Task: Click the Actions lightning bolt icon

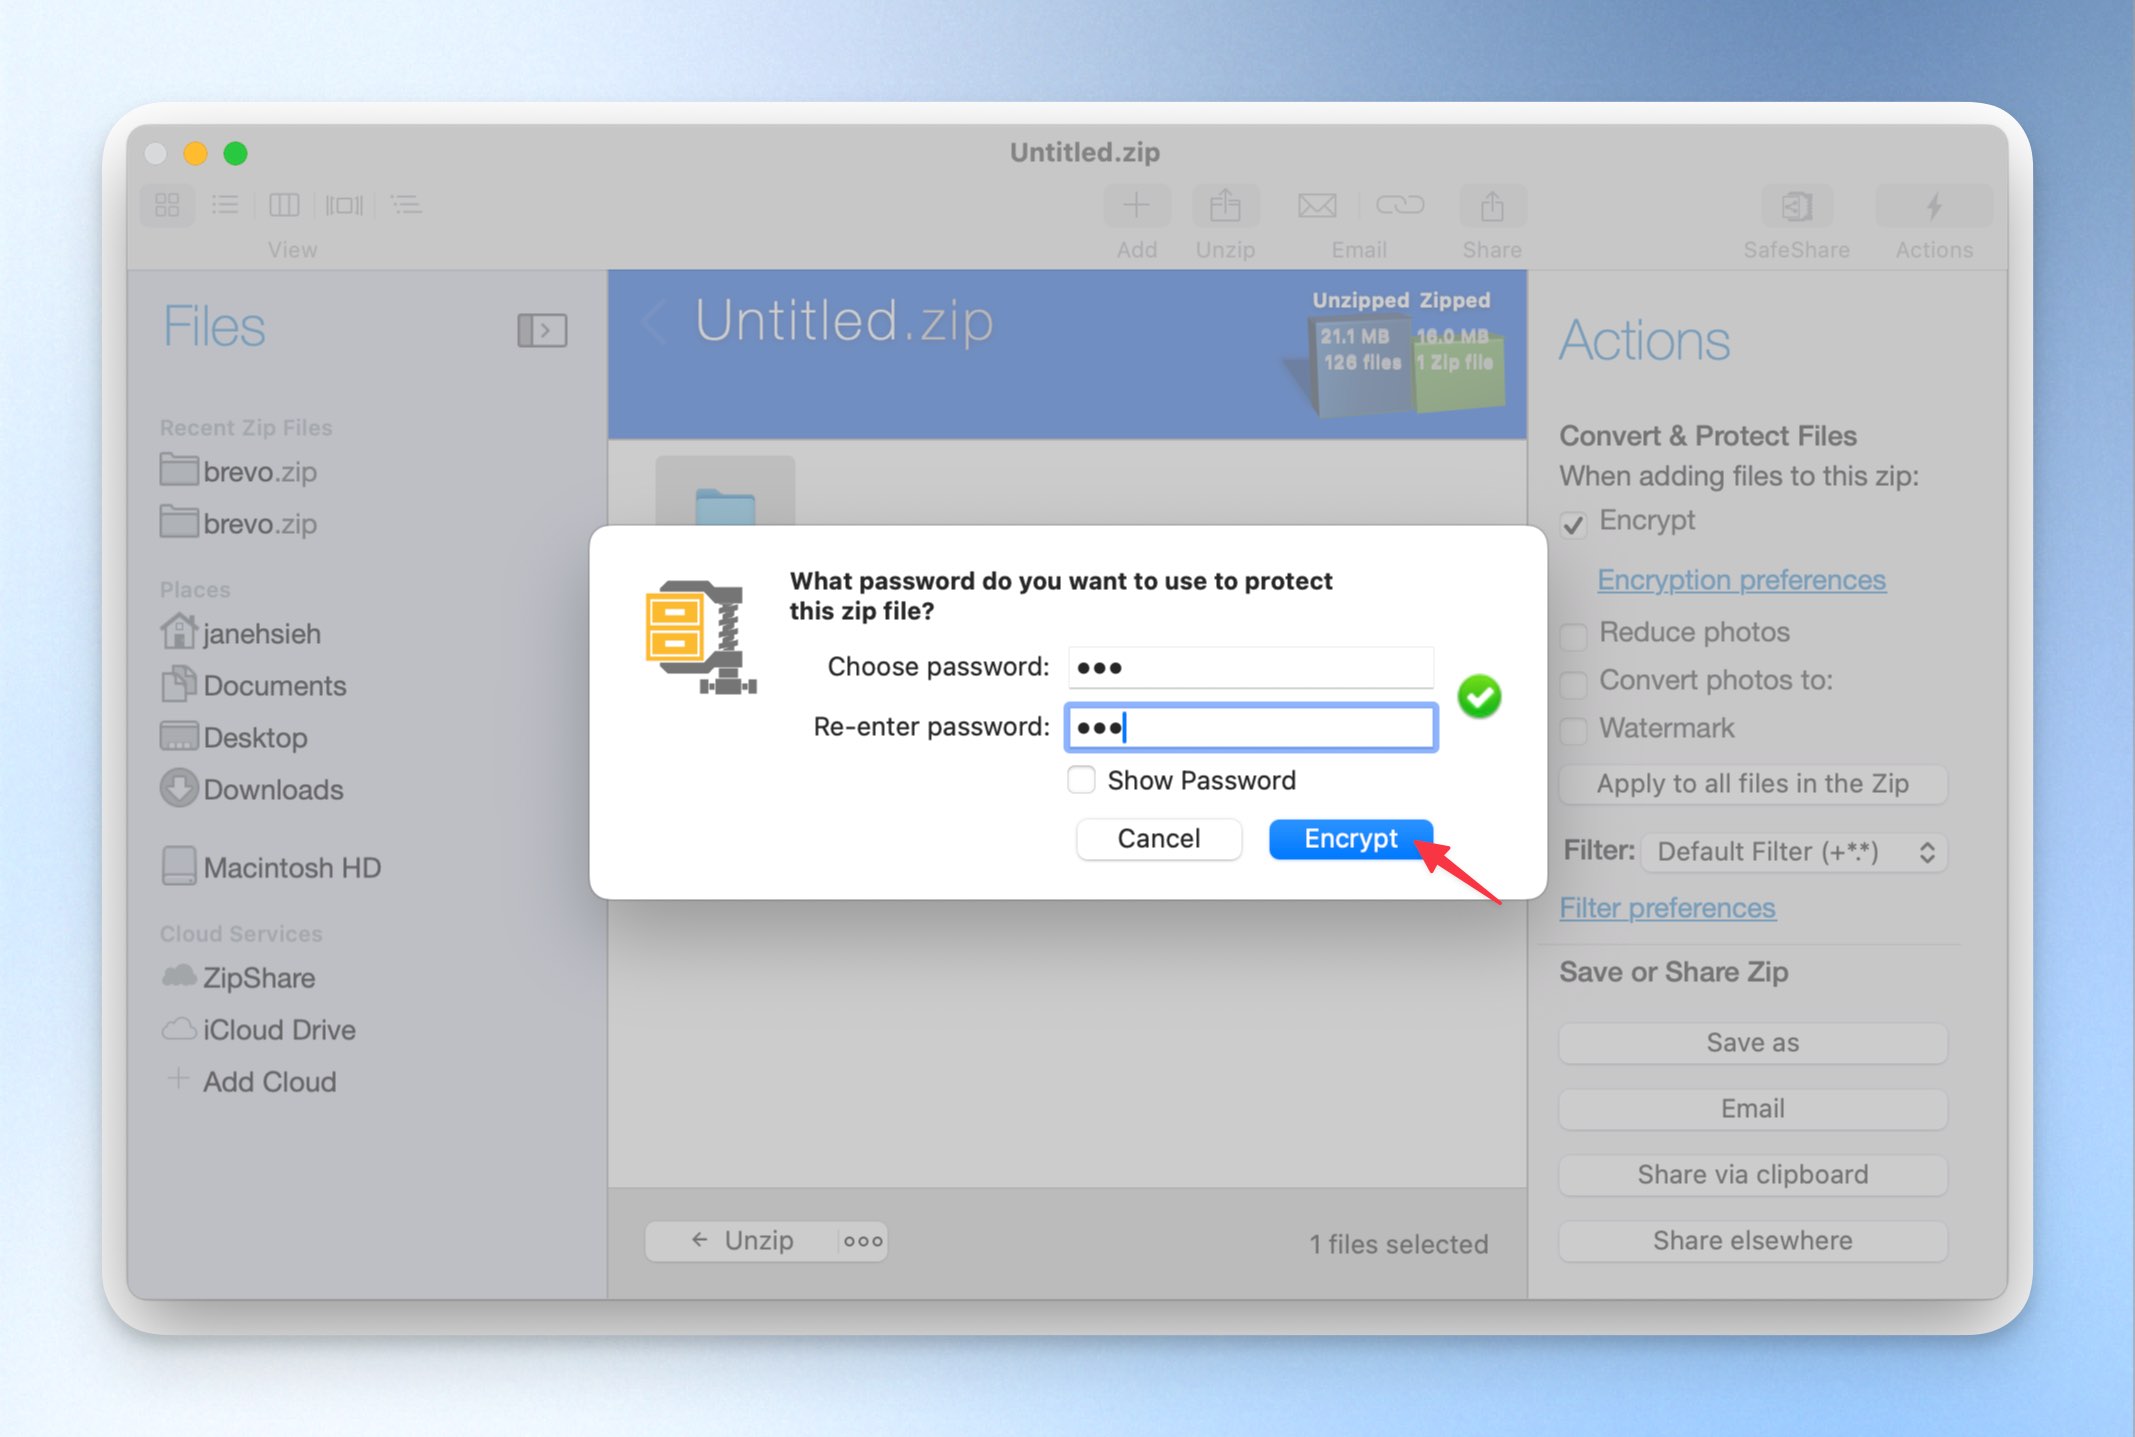Action: pyautogui.click(x=1934, y=206)
